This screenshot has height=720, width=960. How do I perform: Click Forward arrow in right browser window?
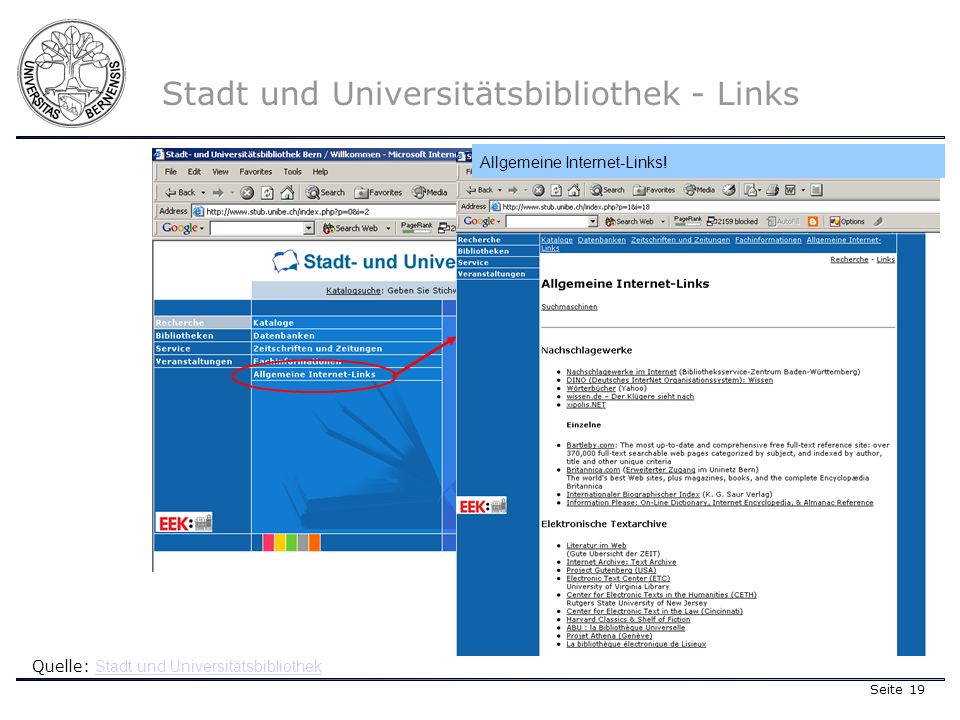point(513,190)
